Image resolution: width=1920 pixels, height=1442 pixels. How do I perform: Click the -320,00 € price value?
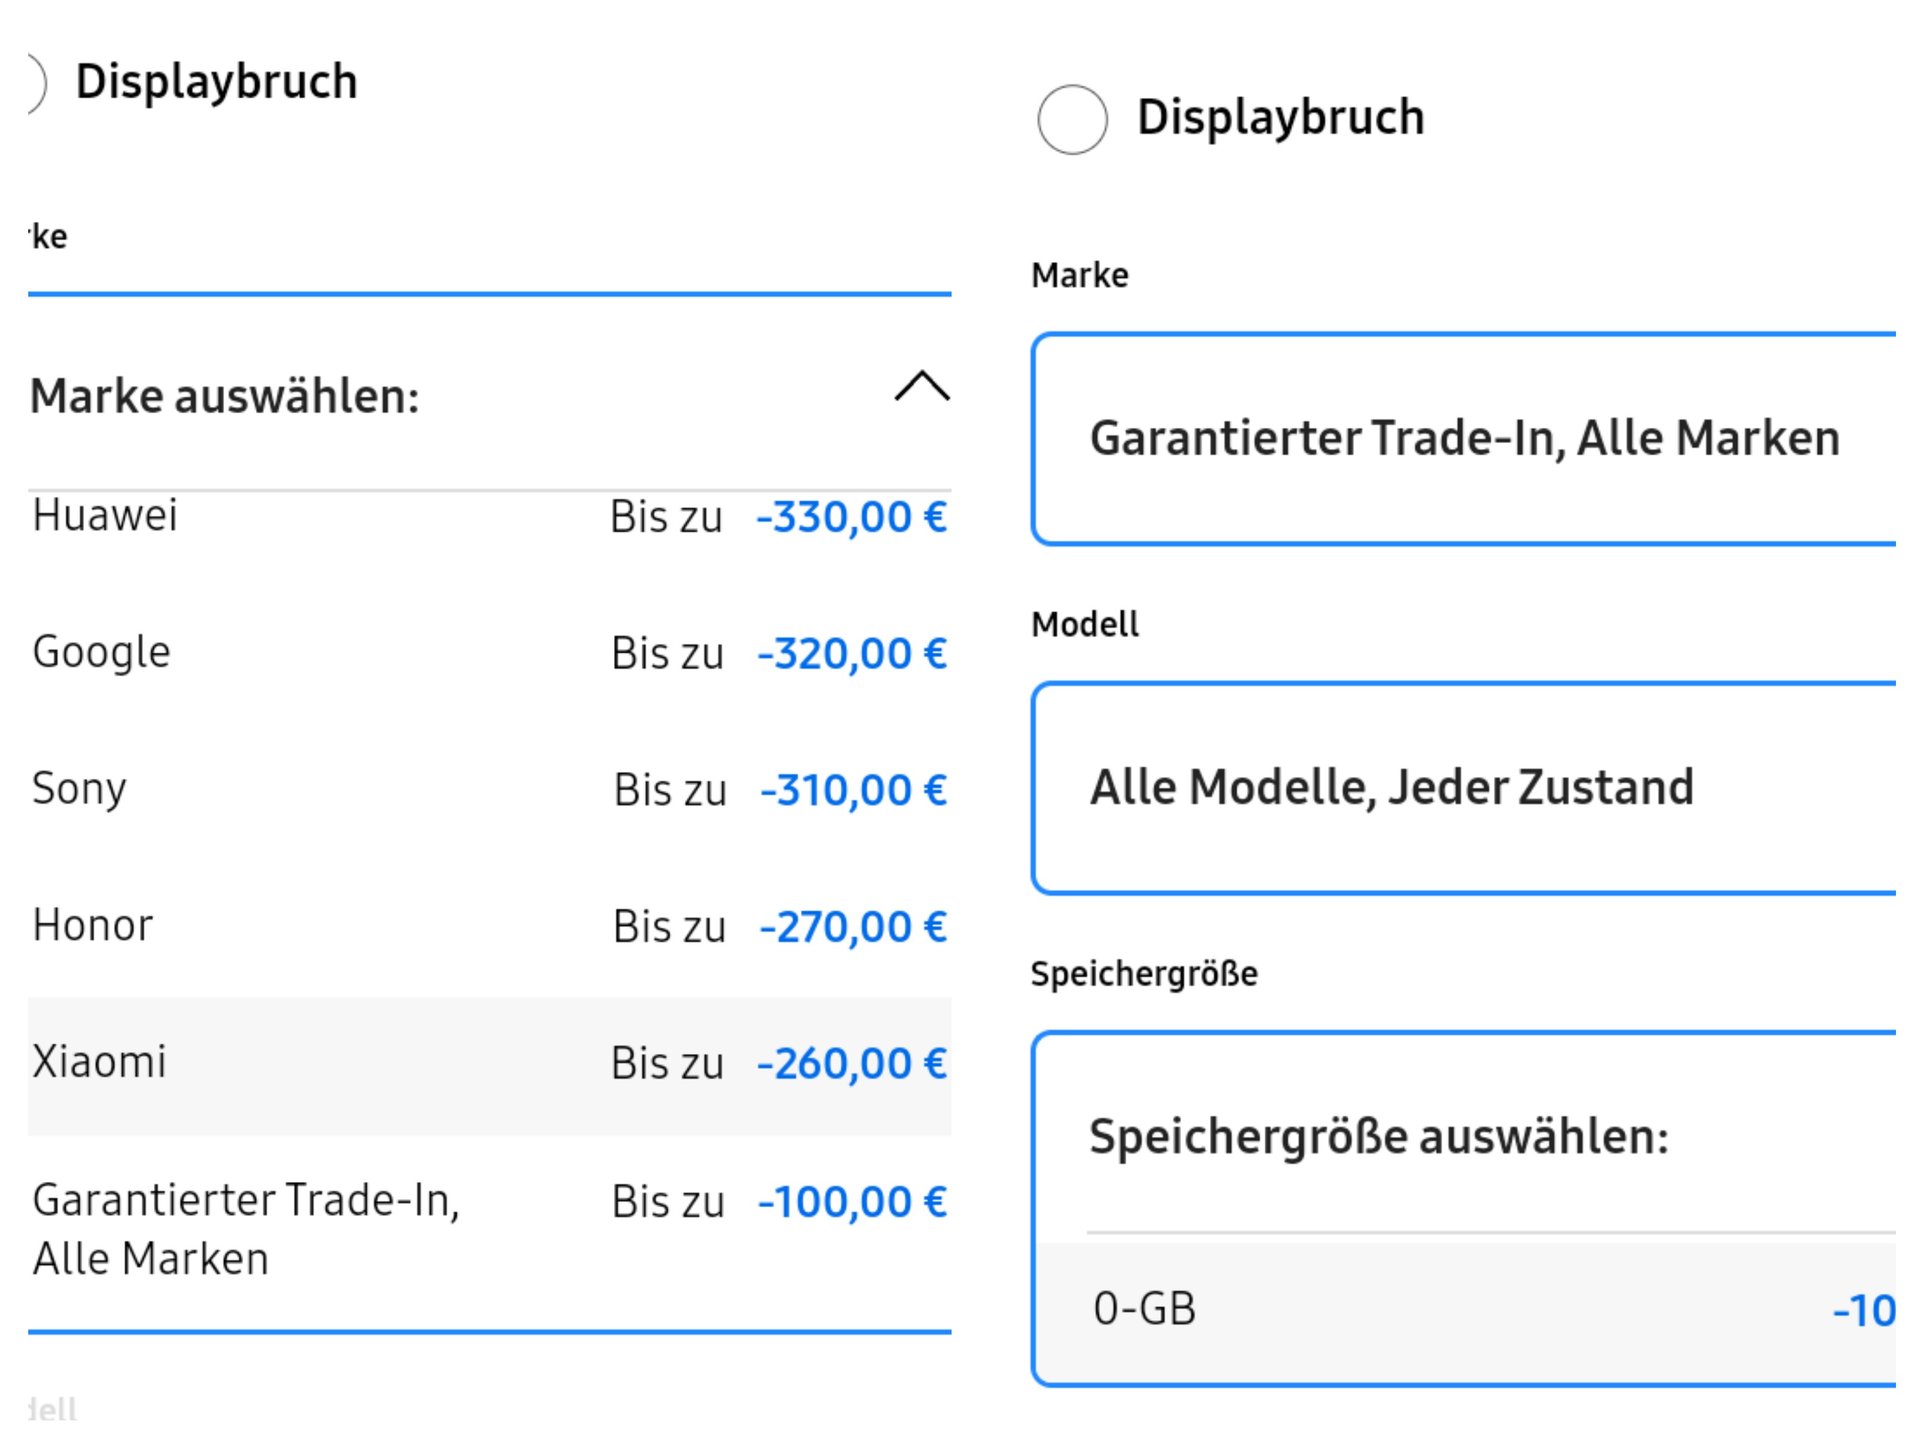(852, 654)
